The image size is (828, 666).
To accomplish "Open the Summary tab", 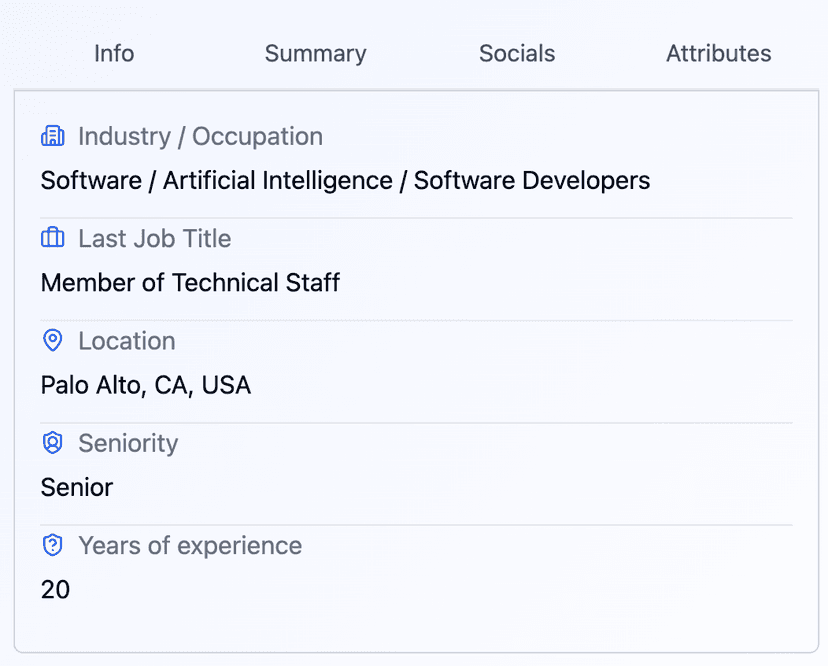I will pyautogui.click(x=315, y=54).
